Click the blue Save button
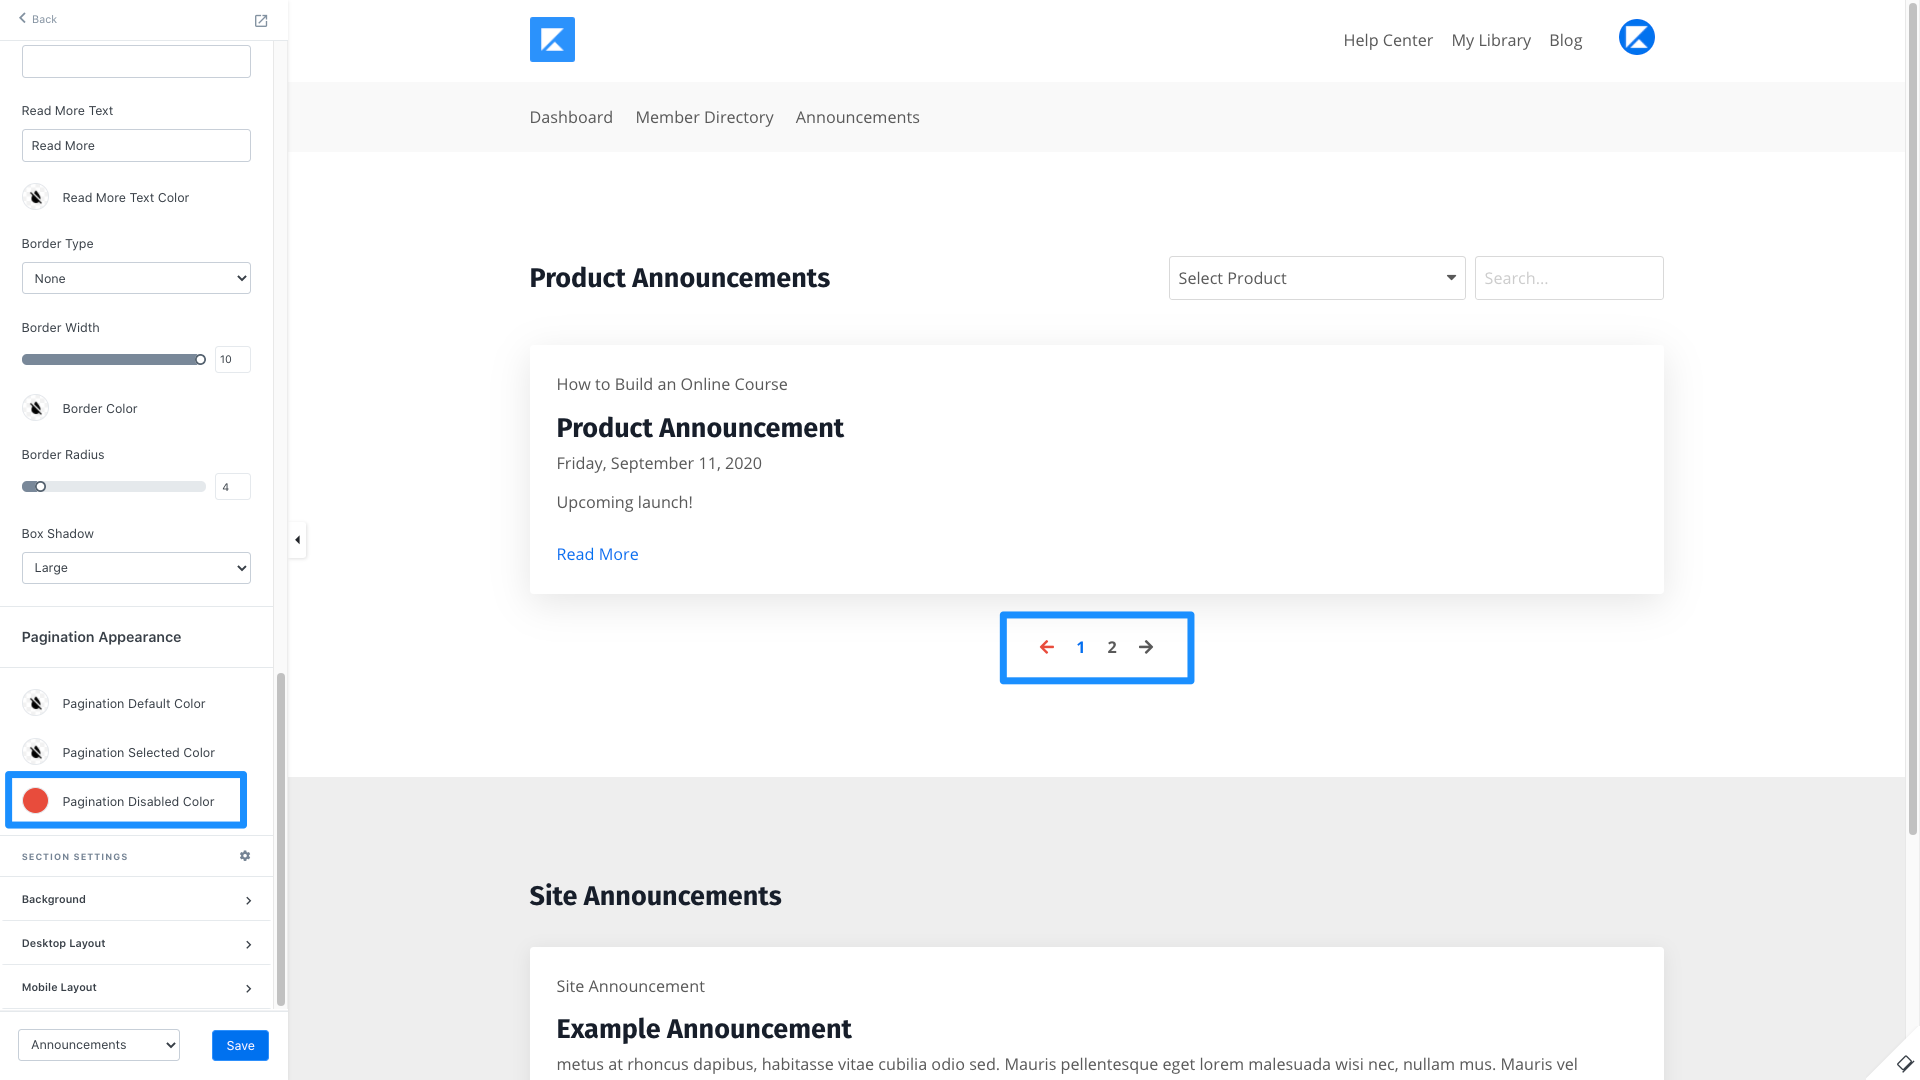1920x1080 pixels. click(240, 1045)
